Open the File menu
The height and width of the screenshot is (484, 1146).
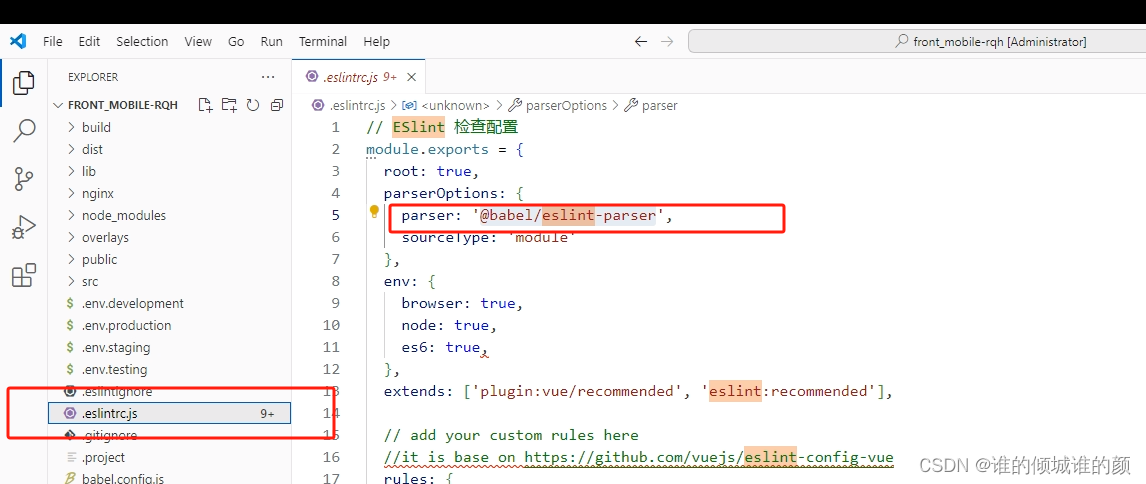point(53,42)
